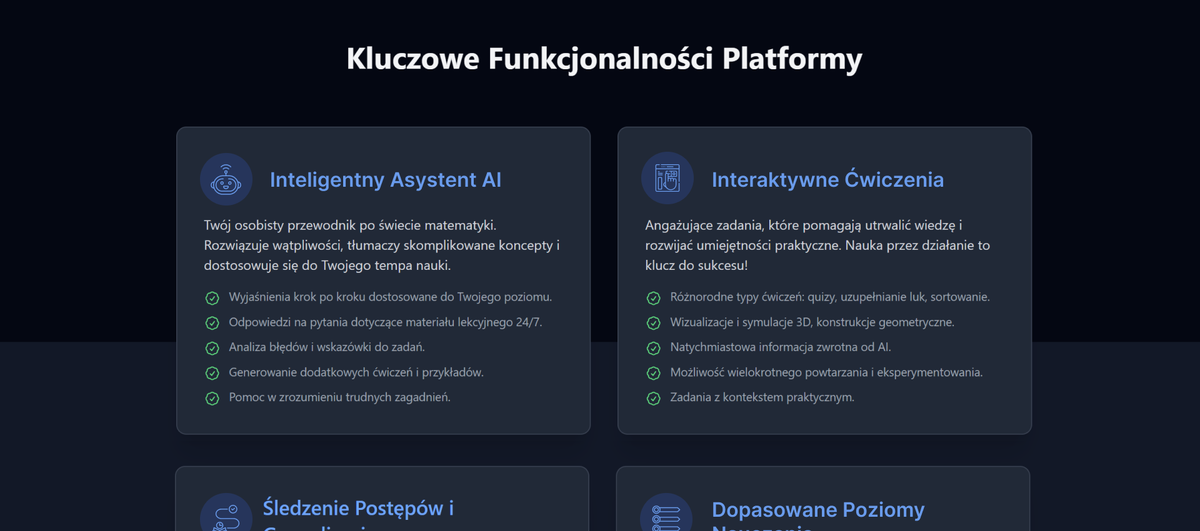Click checkmark next to Wyjaśnienia krok po kroku

pyautogui.click(x=212, y=298)
